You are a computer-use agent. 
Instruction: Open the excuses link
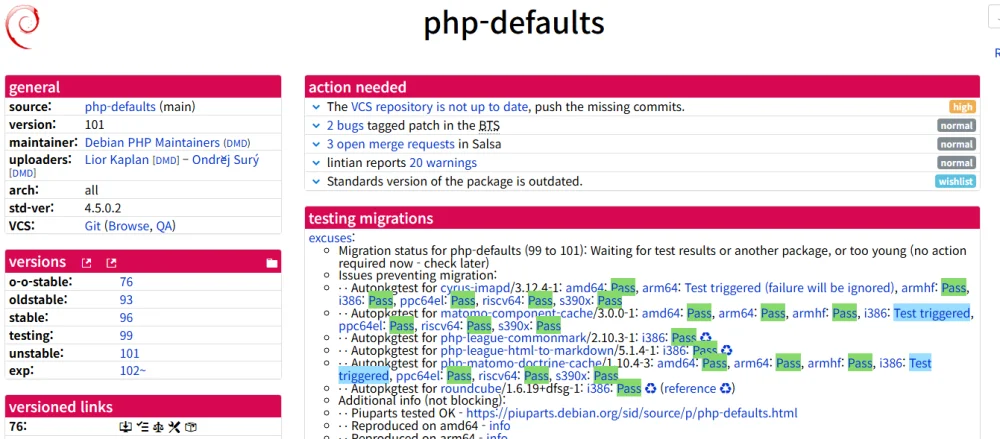pyautogui.click(x=331, y=238)
